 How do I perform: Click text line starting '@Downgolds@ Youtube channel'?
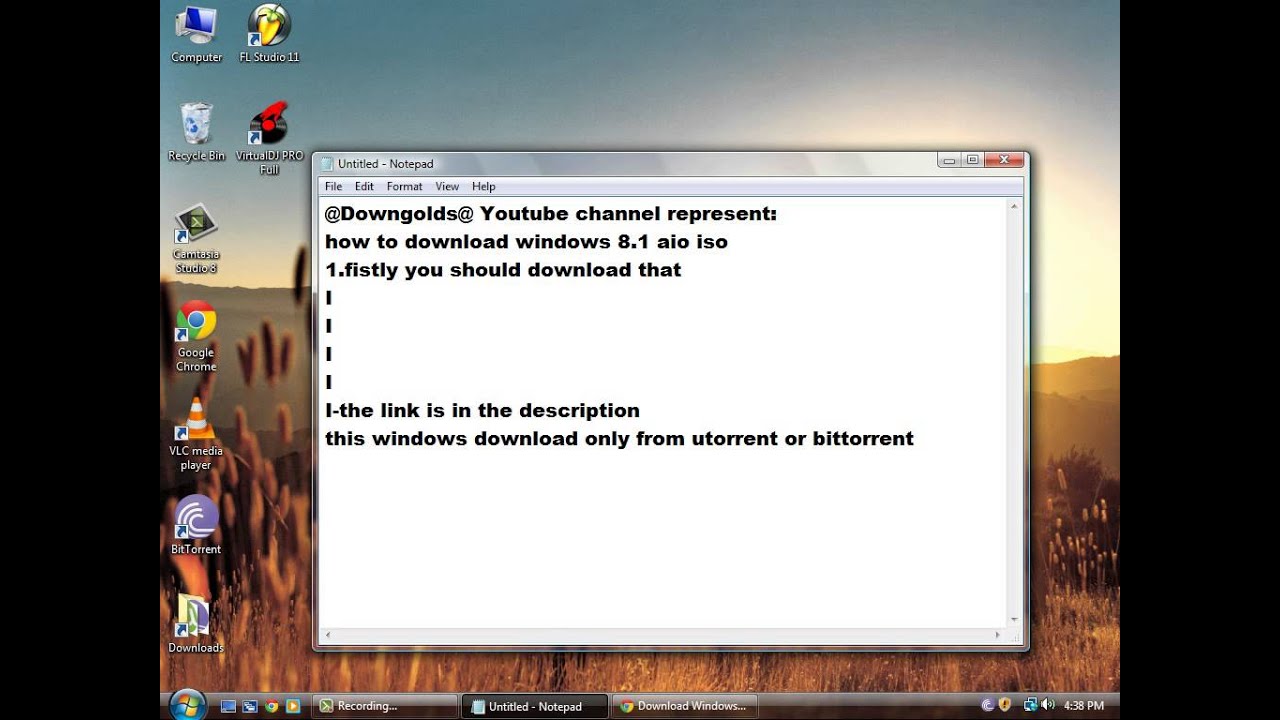click(551, 214)
